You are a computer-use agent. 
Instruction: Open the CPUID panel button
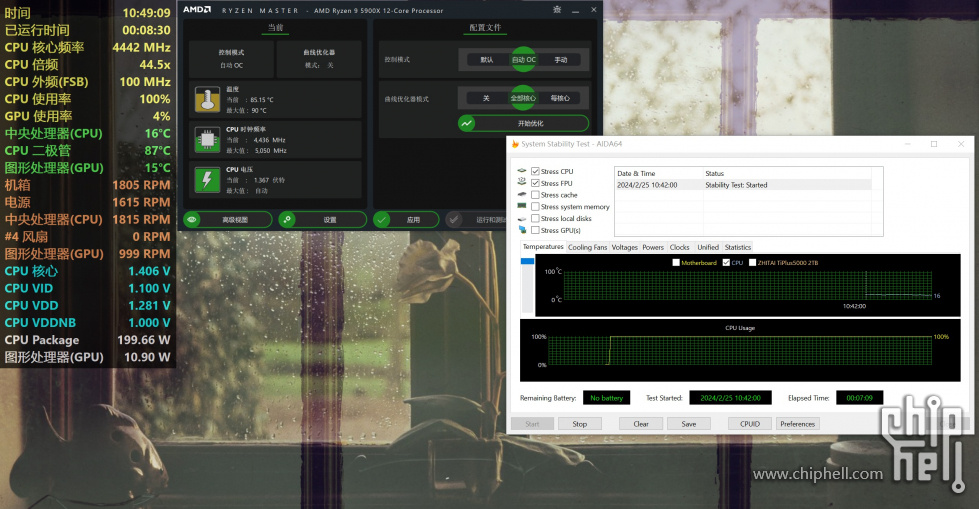pos(750,423)
